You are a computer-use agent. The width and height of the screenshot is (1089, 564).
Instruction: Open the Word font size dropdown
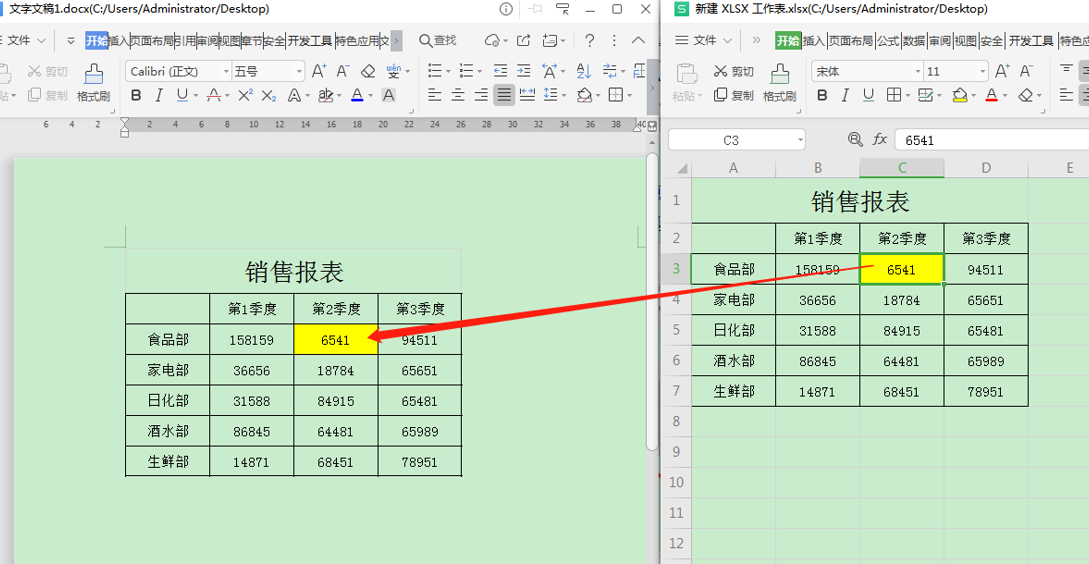(299, 72)
